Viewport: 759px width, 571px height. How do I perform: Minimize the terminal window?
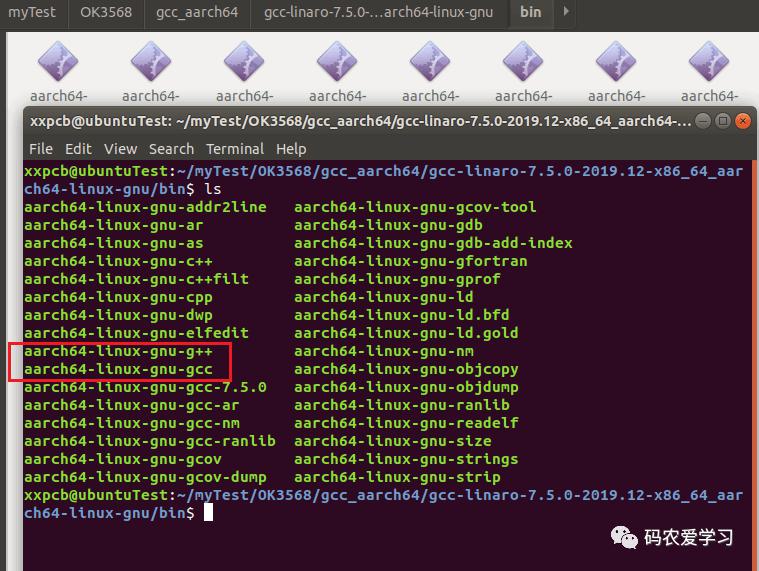point(703,120)
